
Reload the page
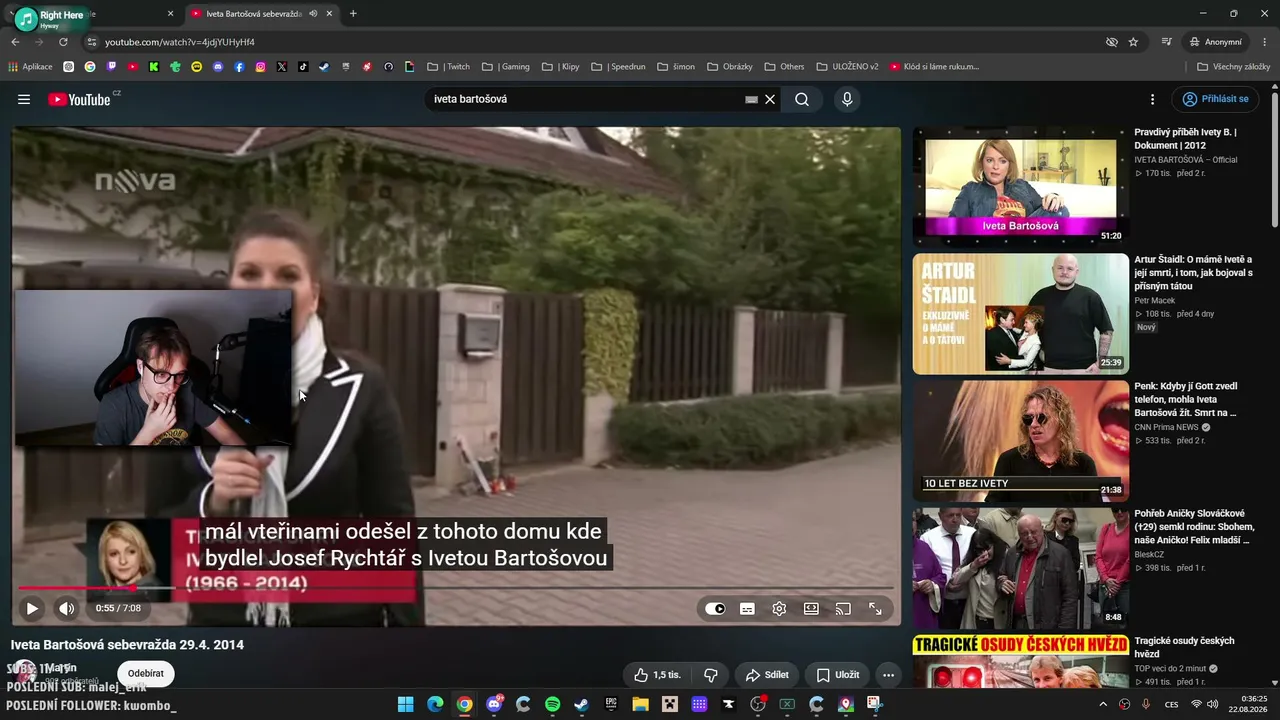coord(63,42)
